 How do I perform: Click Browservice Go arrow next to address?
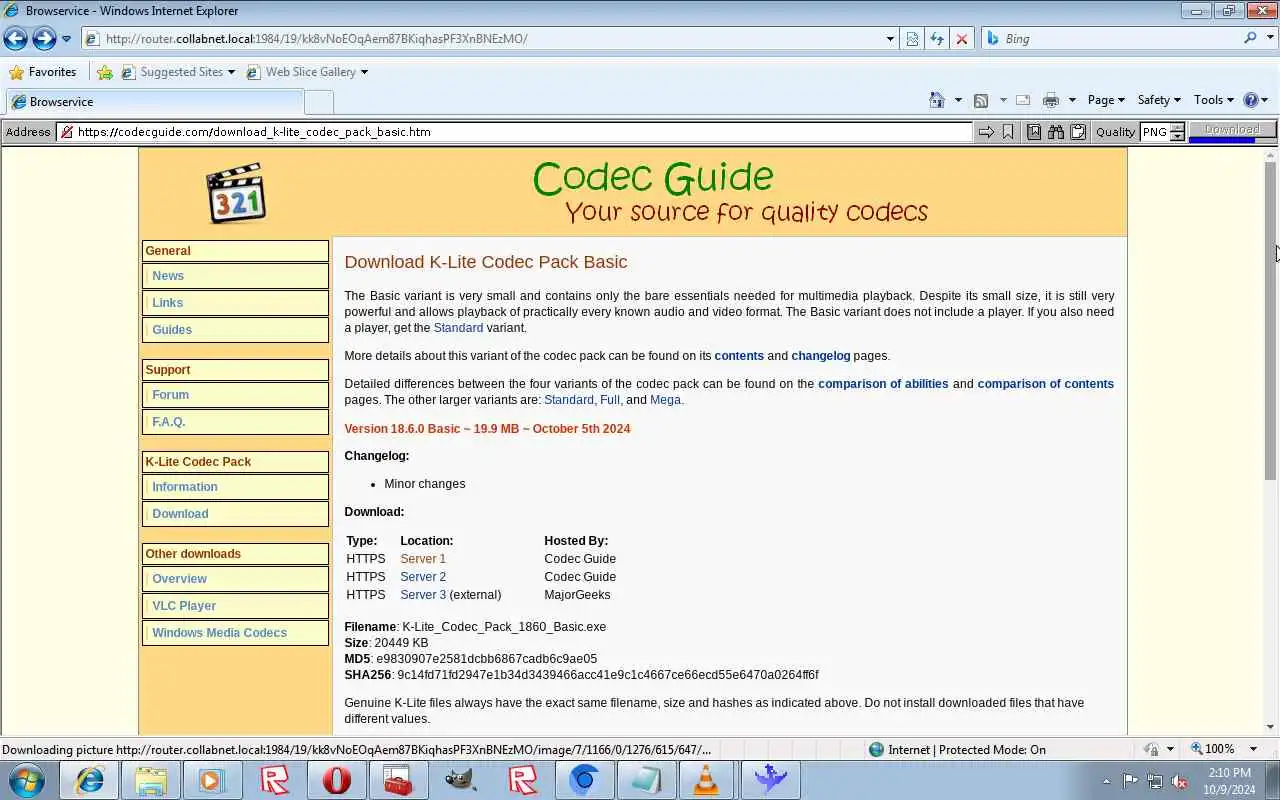point(986,132)
